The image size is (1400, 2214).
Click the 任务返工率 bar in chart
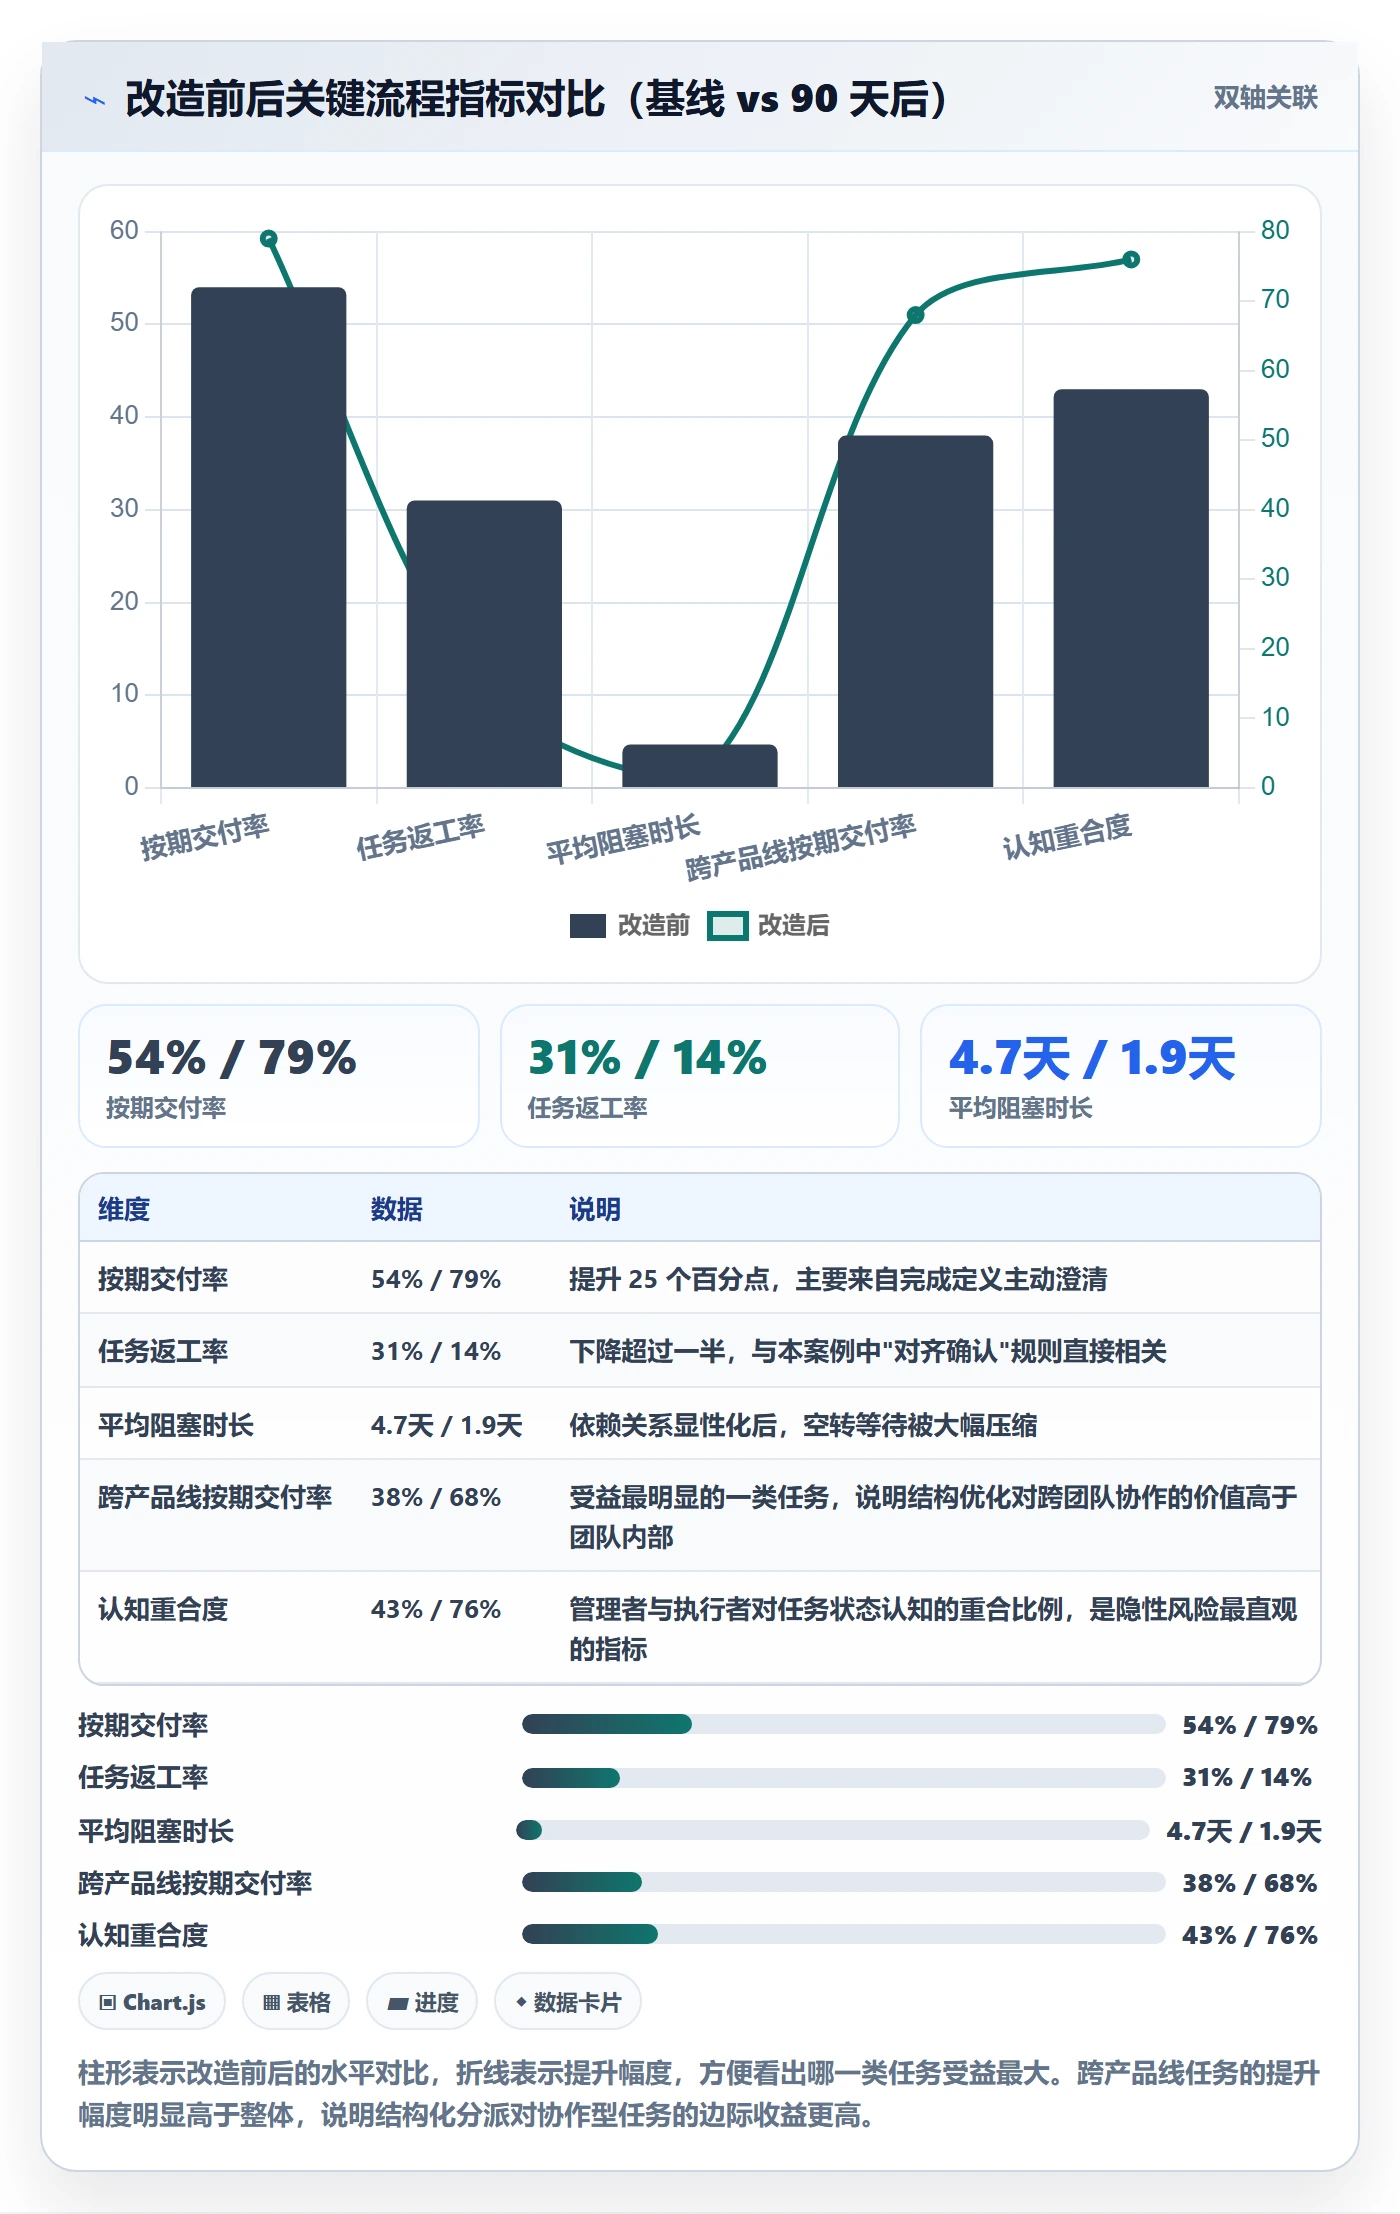click(484, 643)
